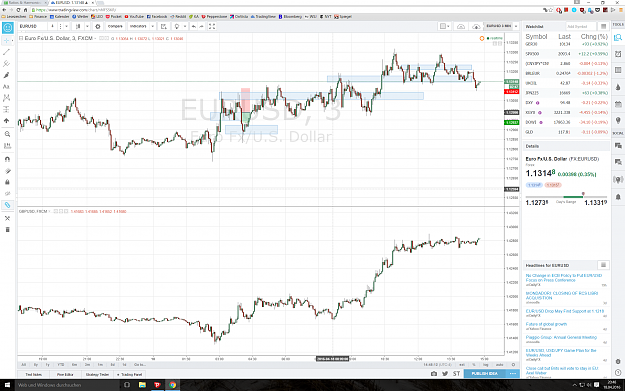Hide all drawings eye icon

coord(7,194)
